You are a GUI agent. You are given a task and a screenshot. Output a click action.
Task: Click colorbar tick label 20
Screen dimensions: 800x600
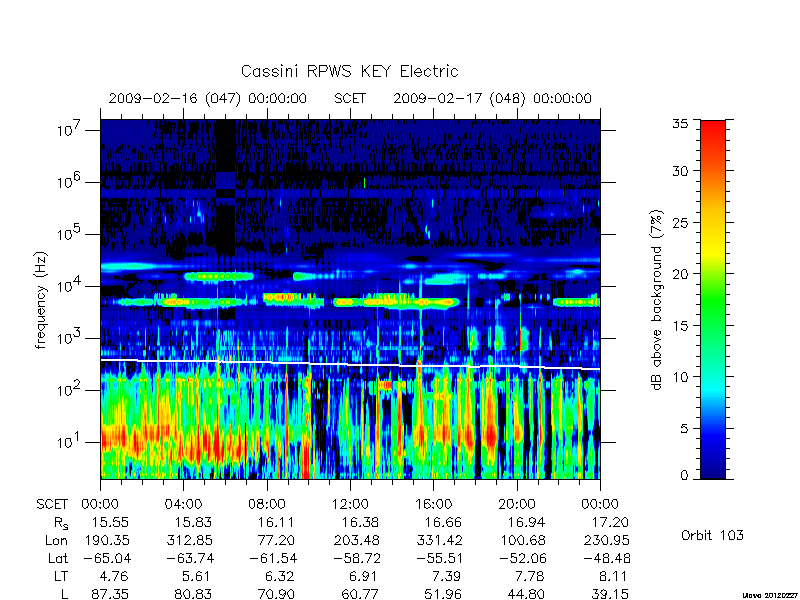pos(680,273)
